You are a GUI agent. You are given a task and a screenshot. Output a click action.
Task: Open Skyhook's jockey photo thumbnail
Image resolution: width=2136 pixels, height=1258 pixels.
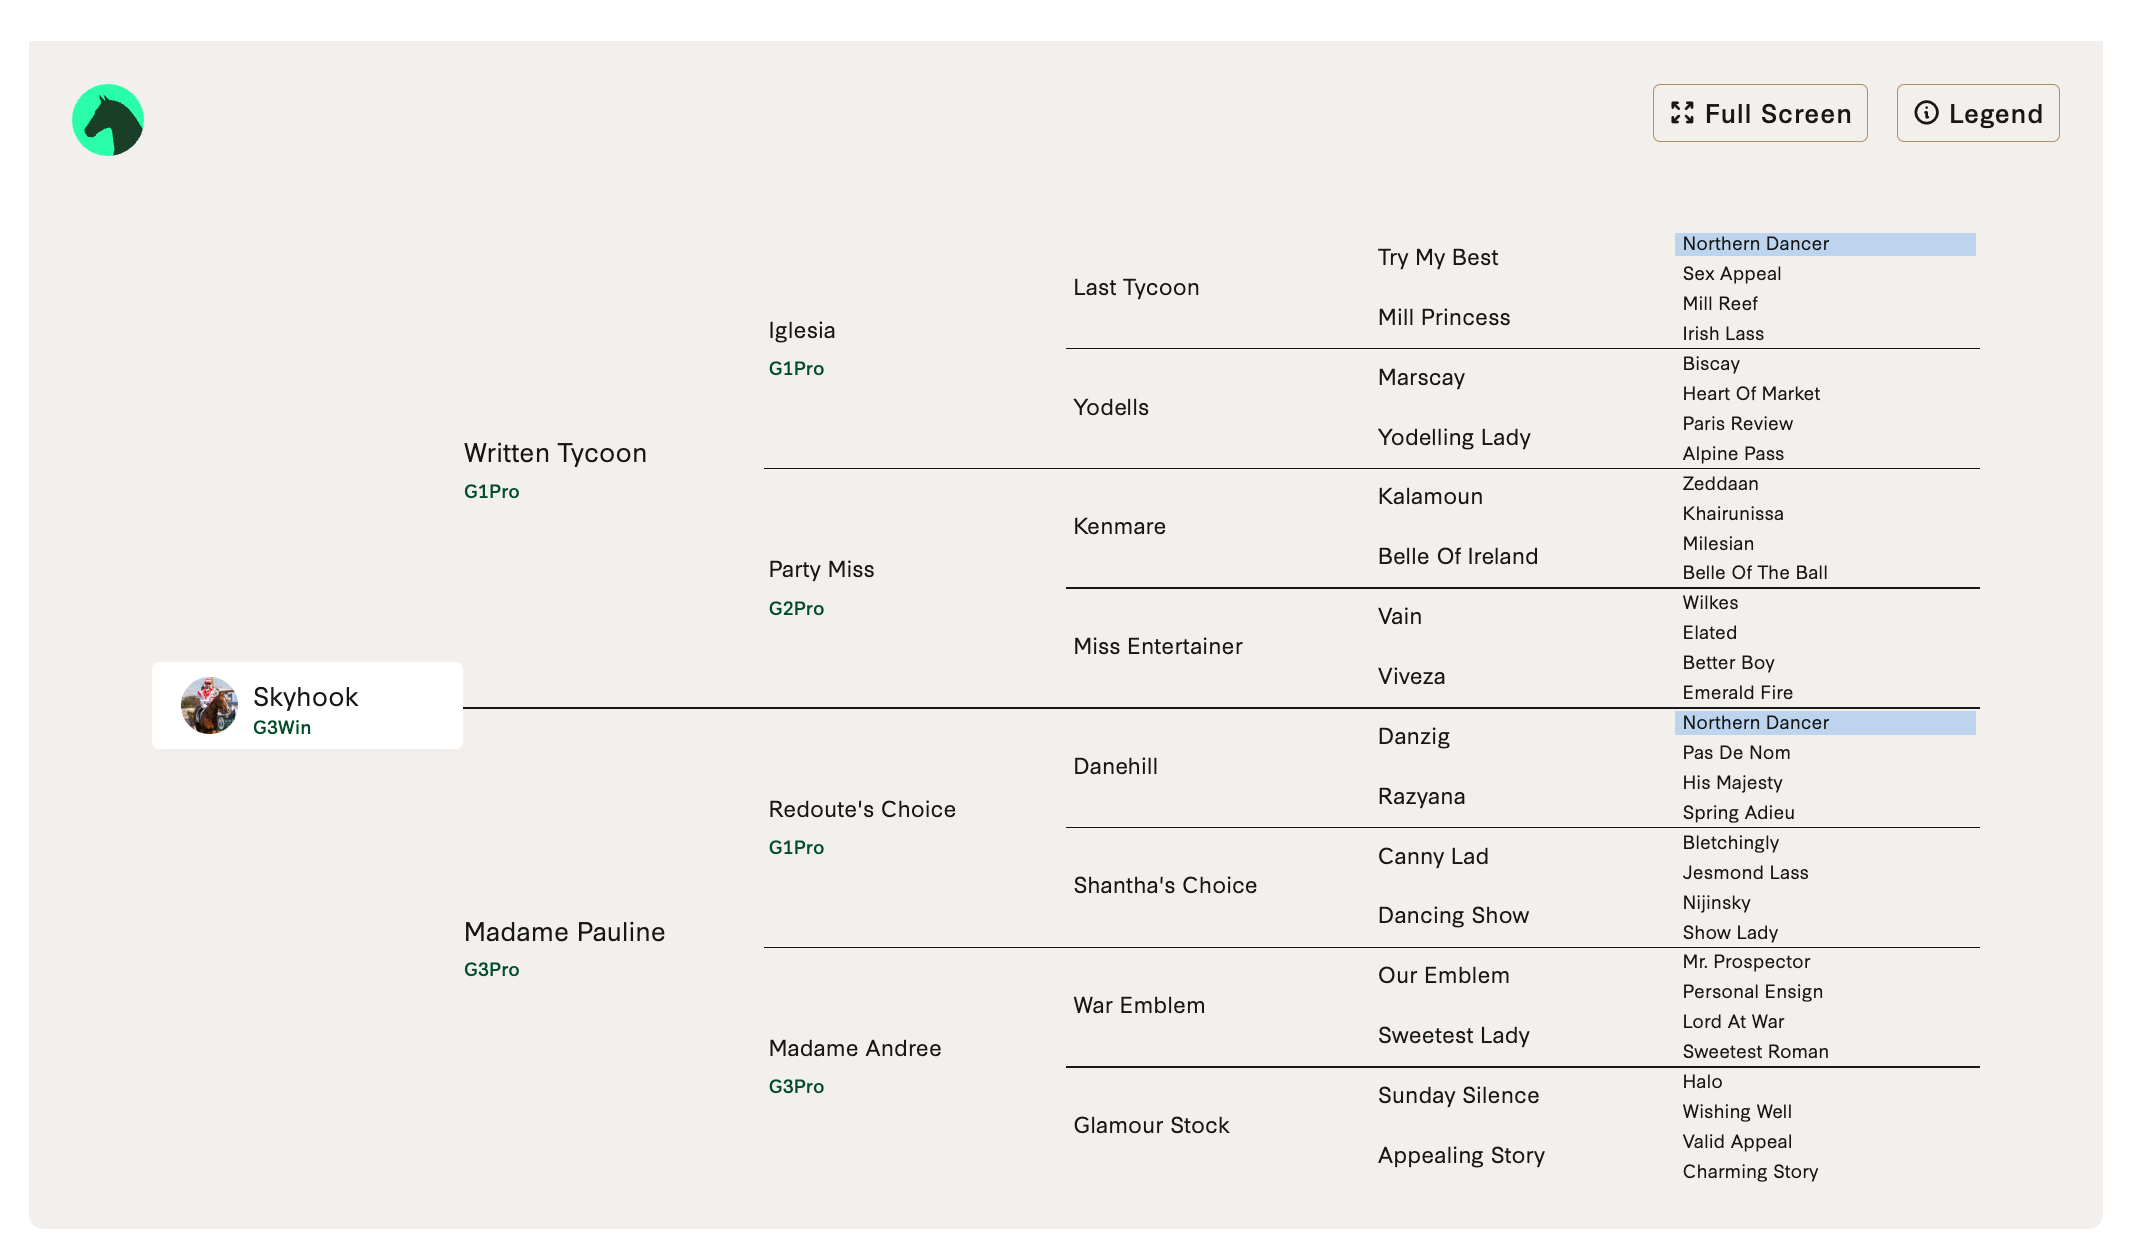point(209,705)
